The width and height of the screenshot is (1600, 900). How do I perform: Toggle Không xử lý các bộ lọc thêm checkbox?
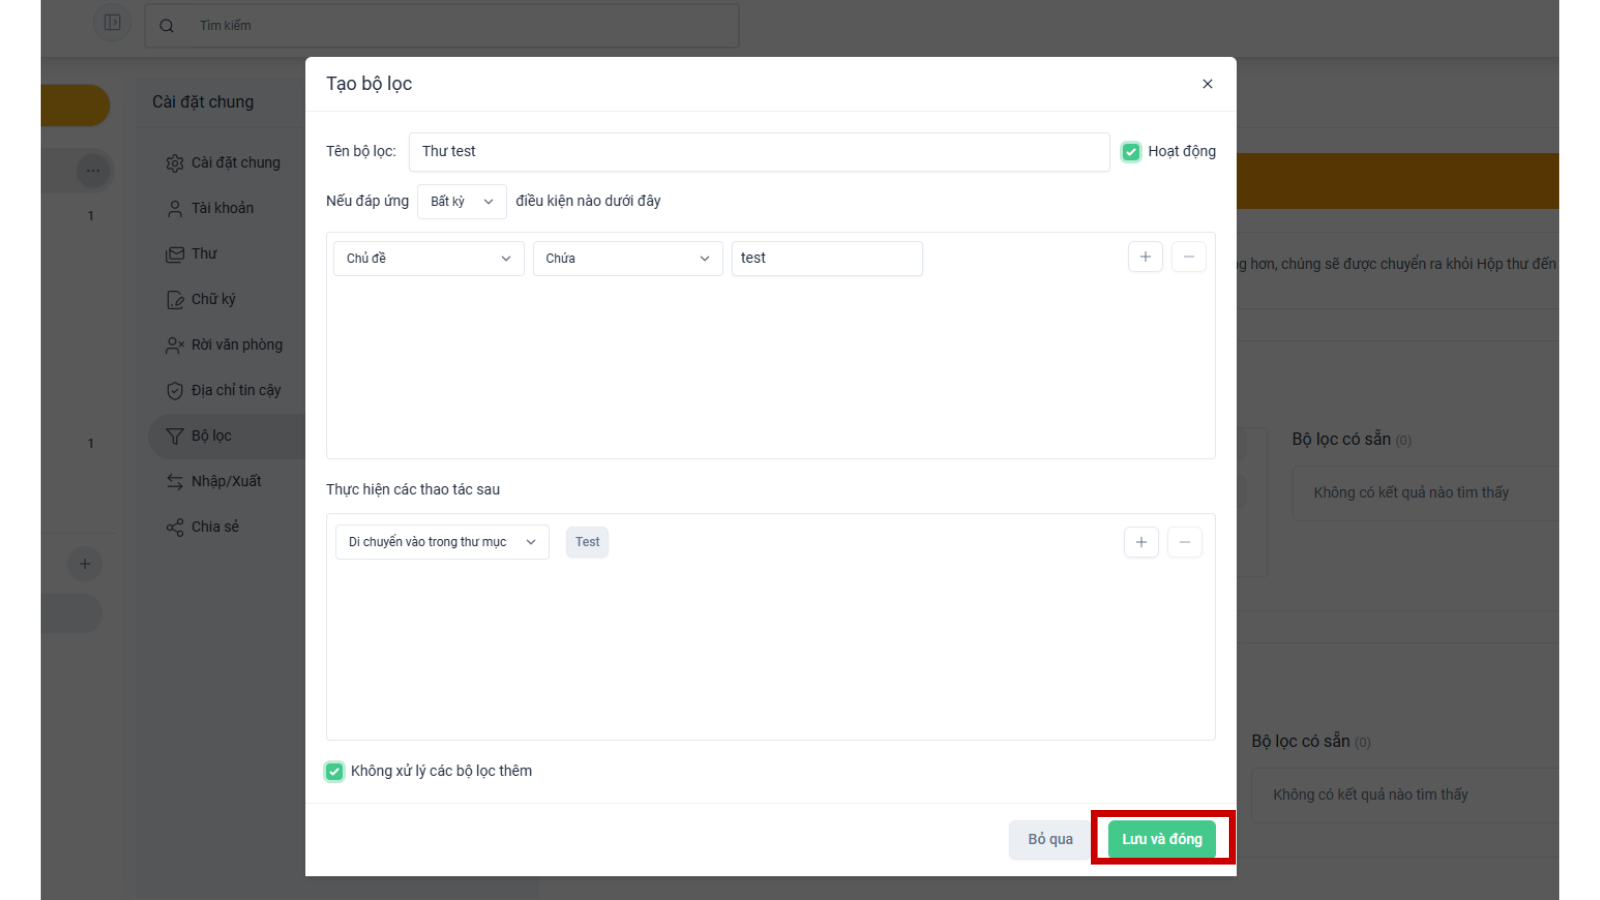334,771
